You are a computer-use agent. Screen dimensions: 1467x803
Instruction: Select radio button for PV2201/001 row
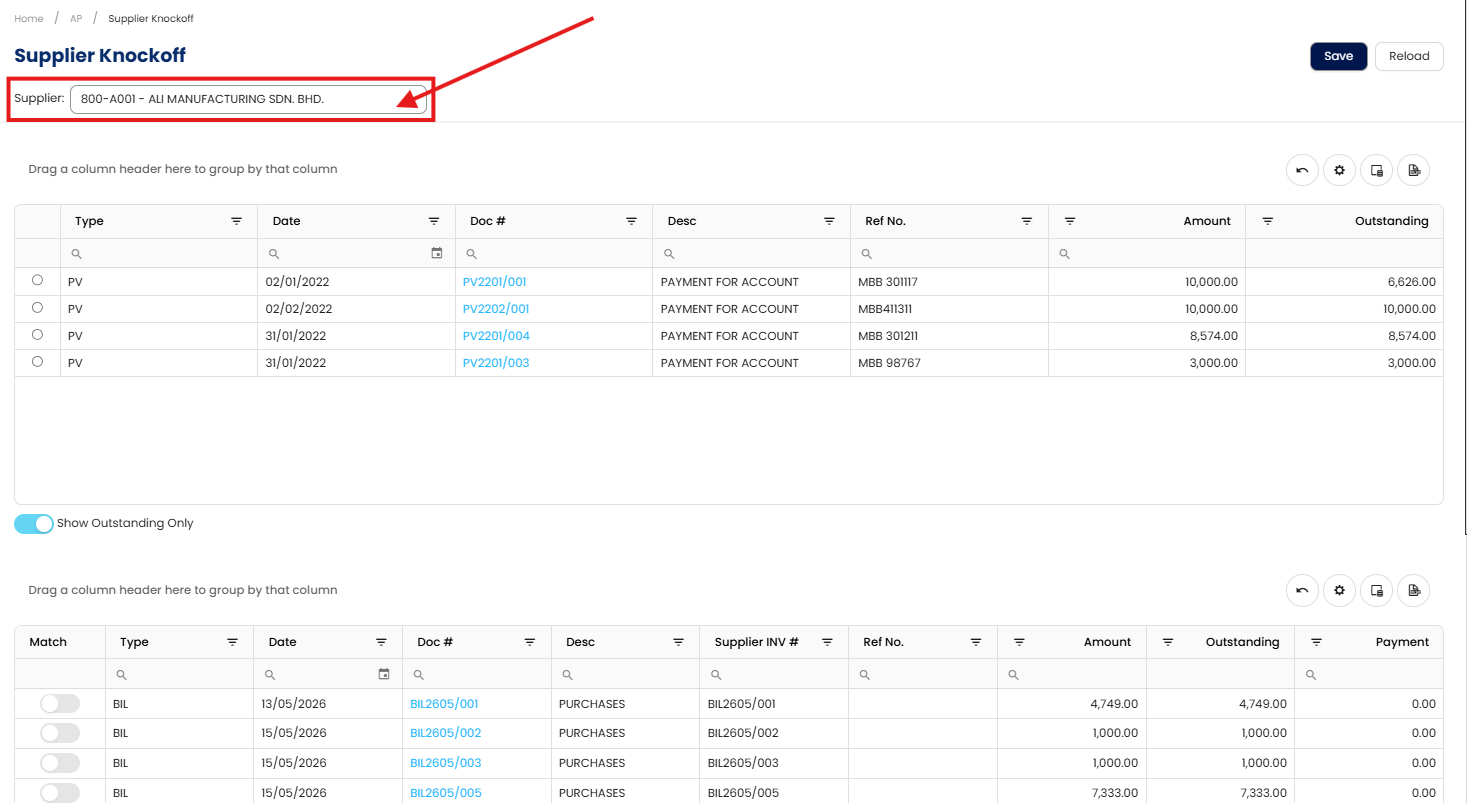[38, 281]
